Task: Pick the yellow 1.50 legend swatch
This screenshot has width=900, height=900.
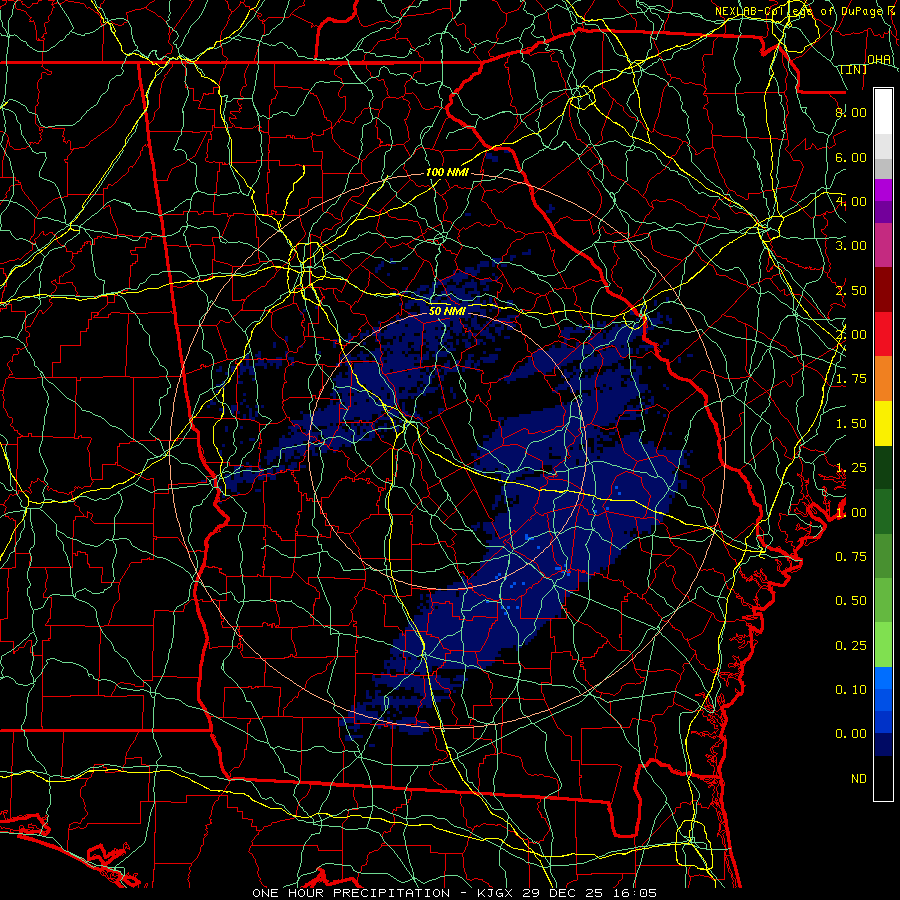Action: tap(883, 423)
